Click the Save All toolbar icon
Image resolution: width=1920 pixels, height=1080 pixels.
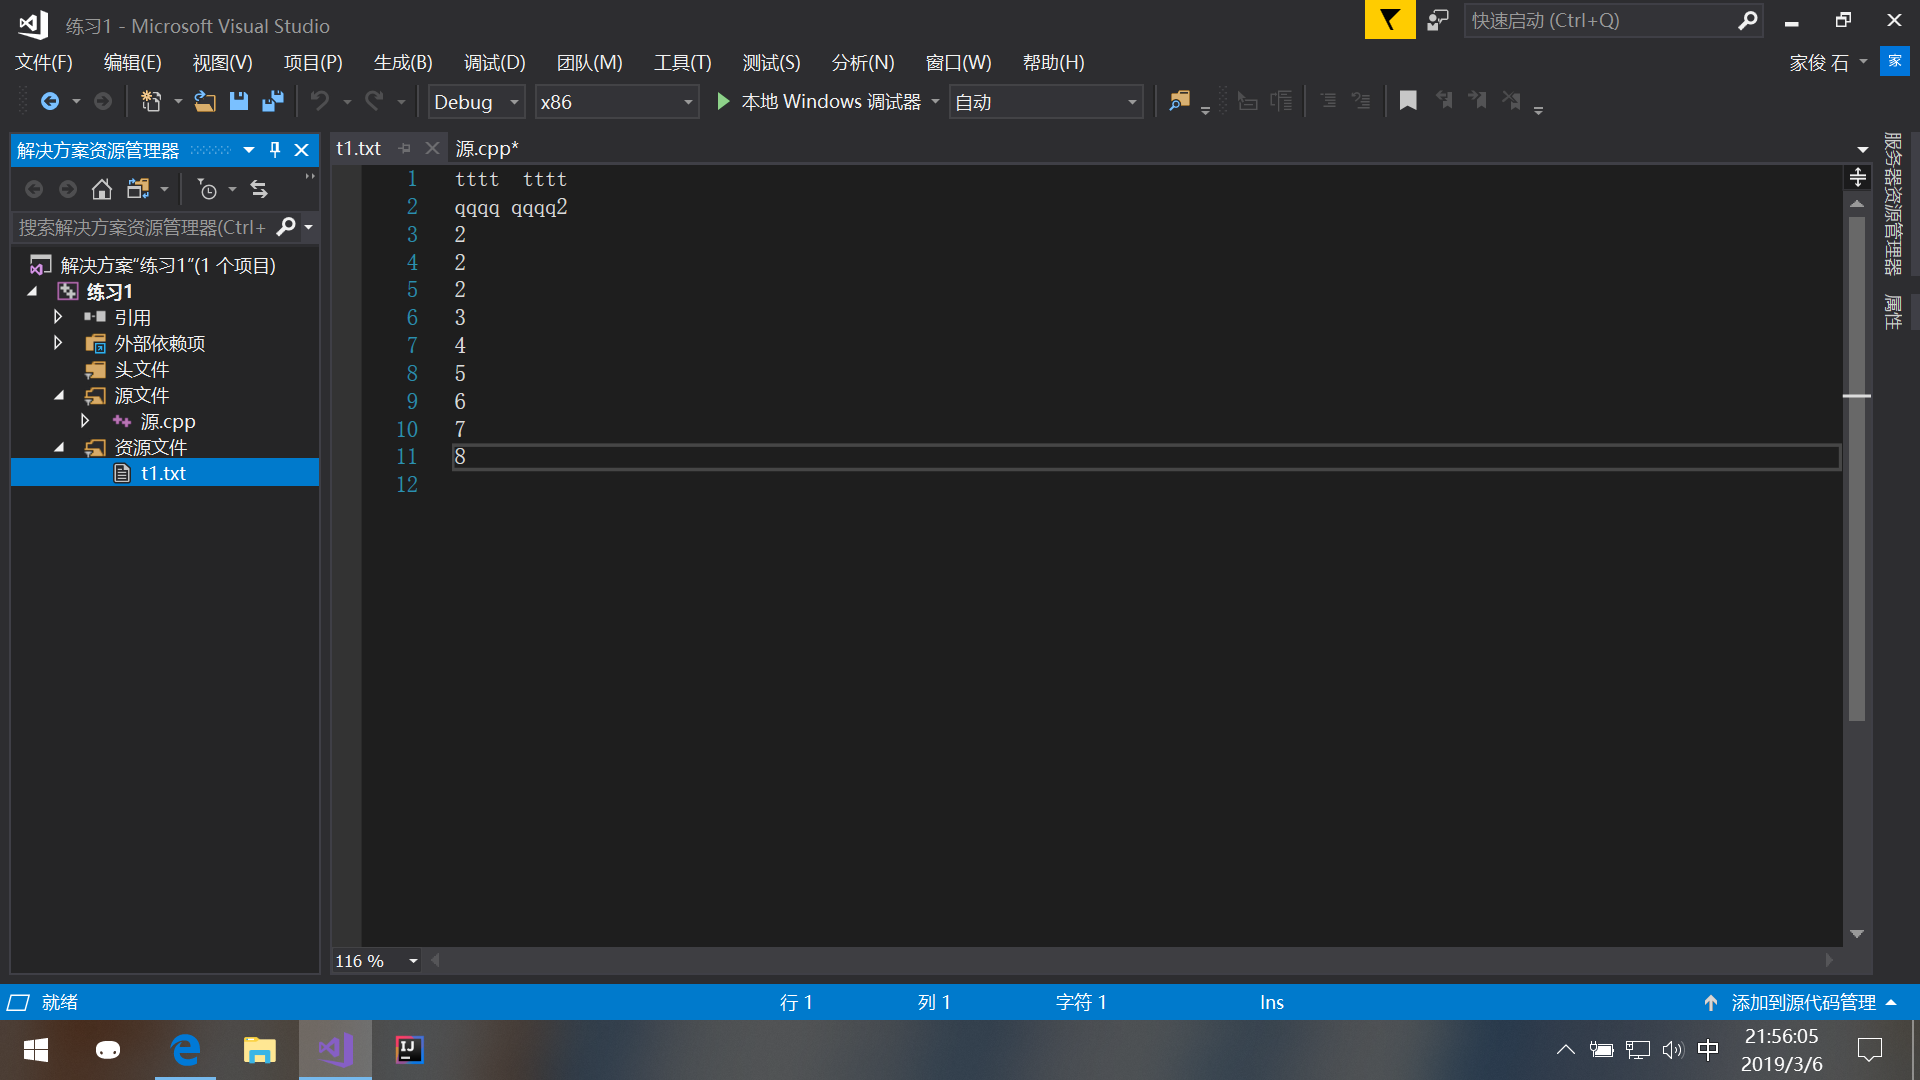(x=272, y=101)
